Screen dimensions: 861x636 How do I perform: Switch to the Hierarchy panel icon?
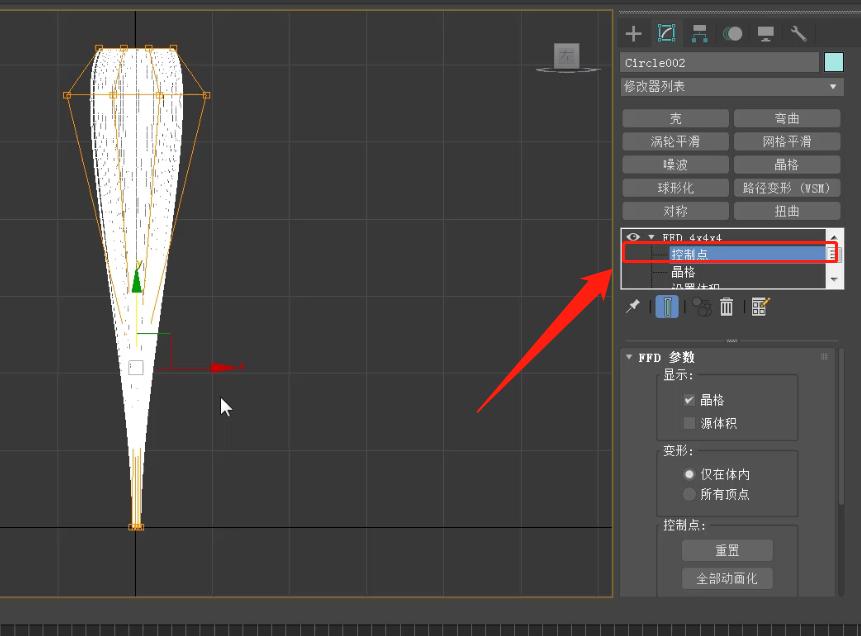click(x=699, y=34)
